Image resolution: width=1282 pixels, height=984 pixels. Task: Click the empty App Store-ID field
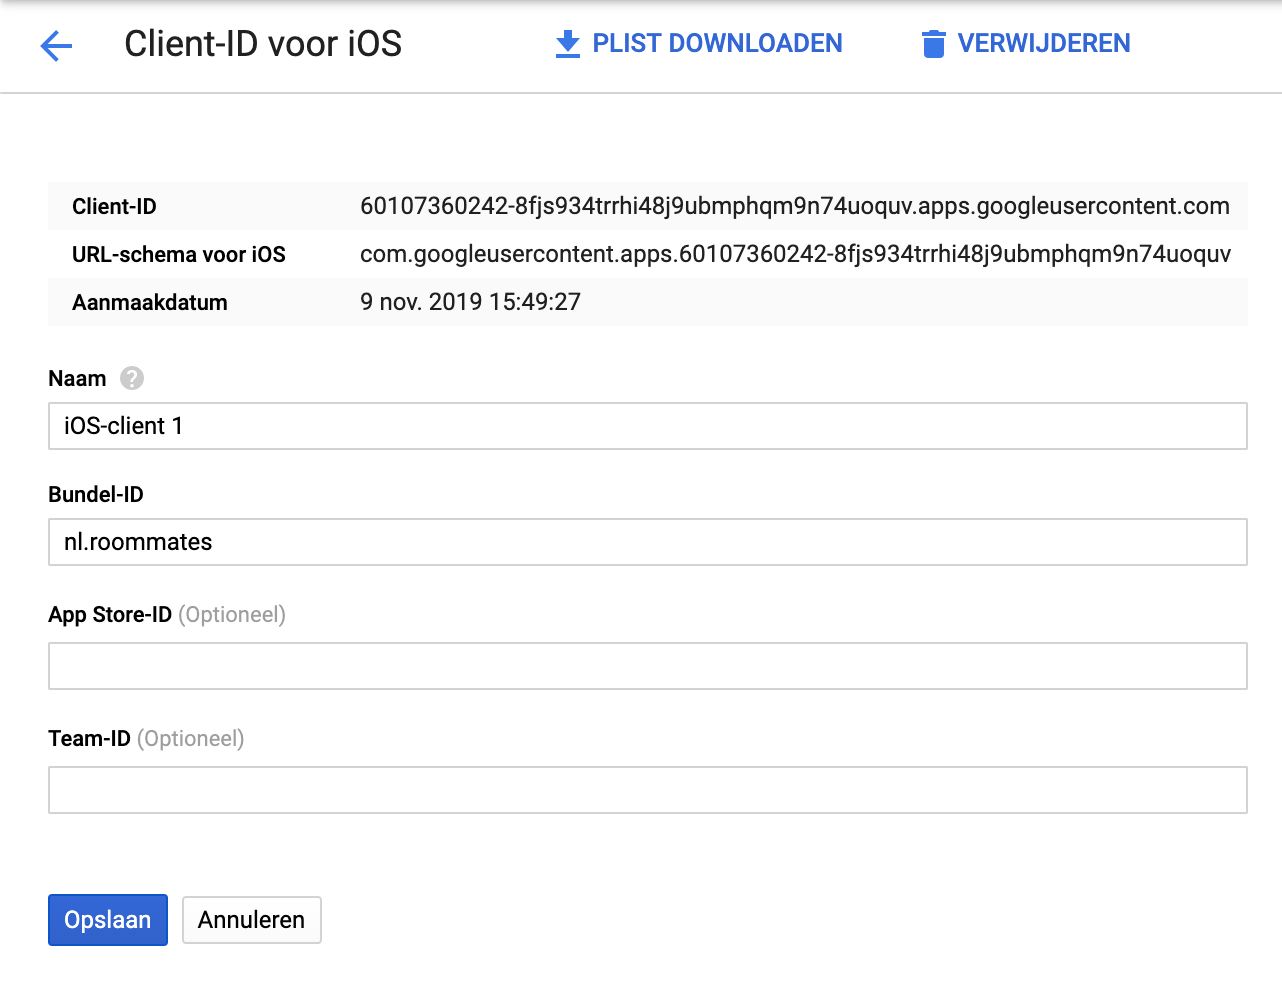pyautogui.click(x=647, y=665)
